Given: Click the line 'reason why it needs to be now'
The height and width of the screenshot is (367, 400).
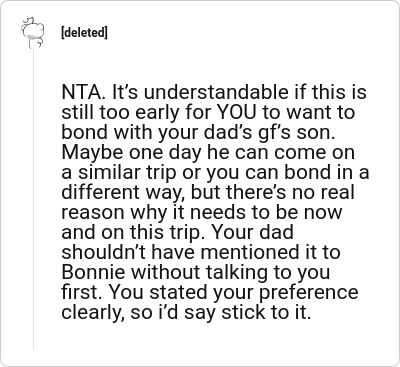Looking at the screenshot, I should point(202,212).
